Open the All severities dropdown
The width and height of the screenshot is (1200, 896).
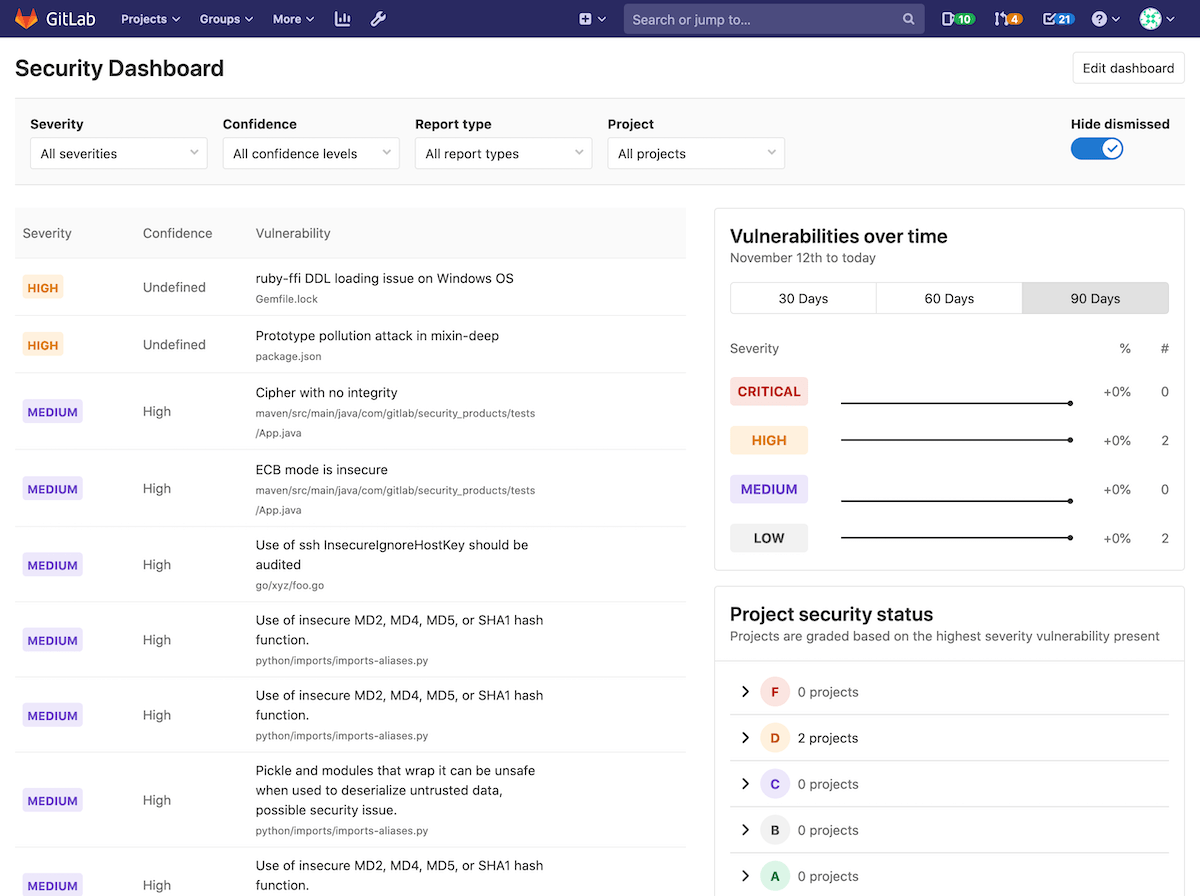pyautogui.click(x=118, y=153)
